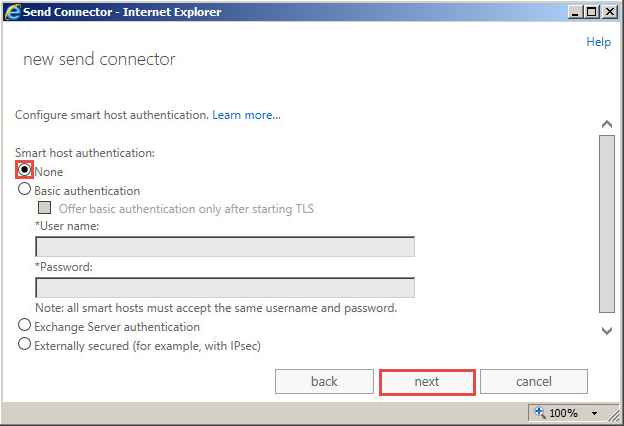Click the scroll up arrow

(x=606, y=124)
